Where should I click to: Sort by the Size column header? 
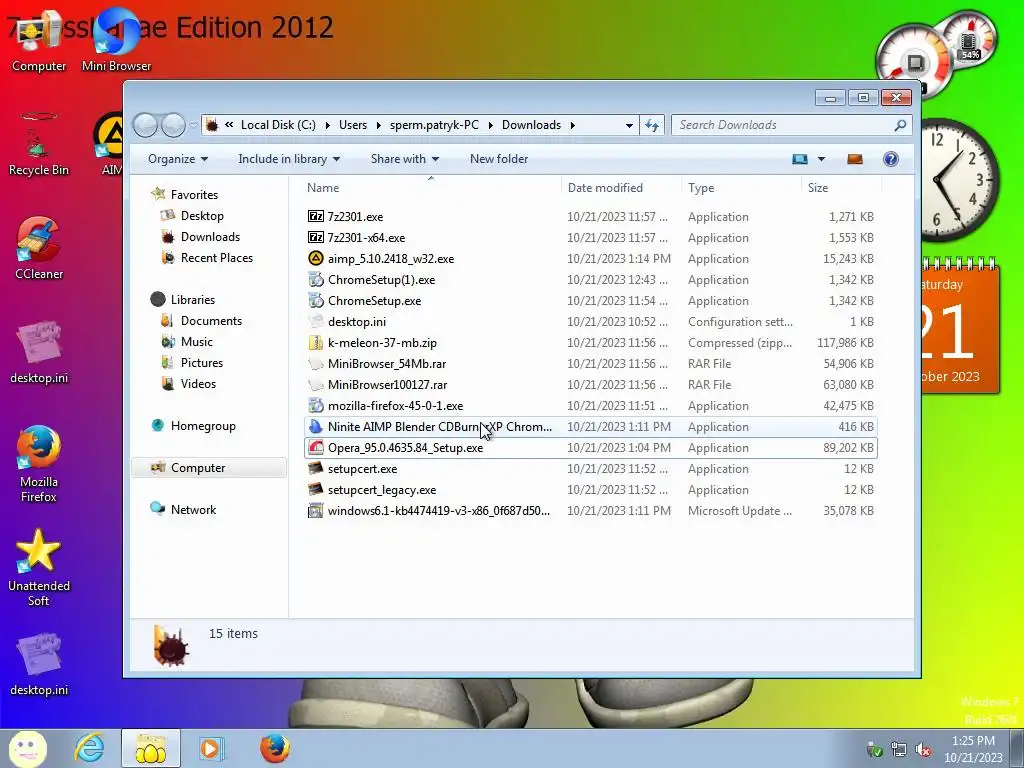tap(841, 187)
